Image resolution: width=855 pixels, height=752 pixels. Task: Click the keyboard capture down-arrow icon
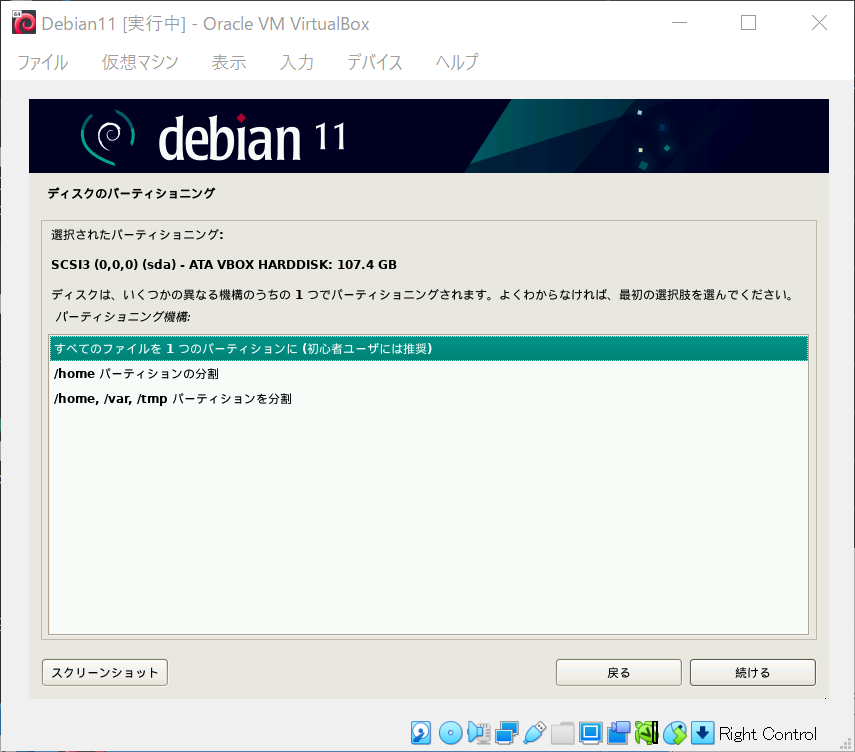703,733
